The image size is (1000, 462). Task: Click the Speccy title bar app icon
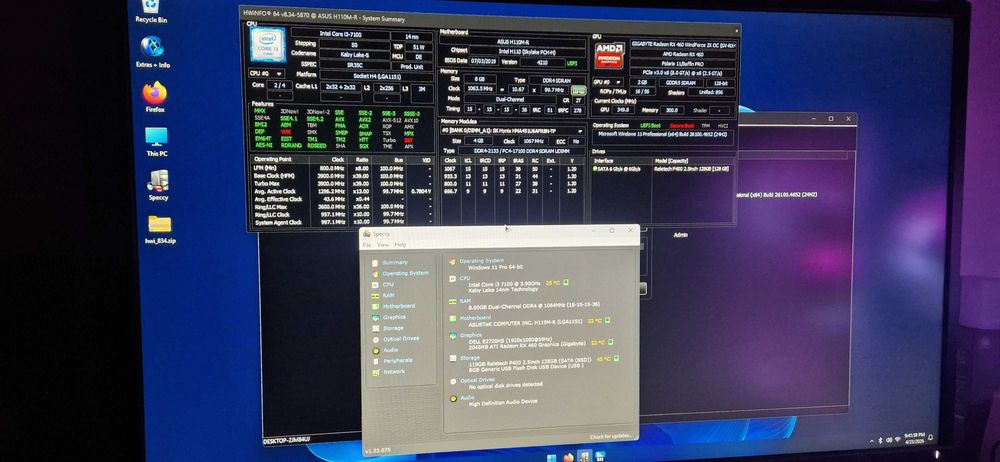(366, 234)
